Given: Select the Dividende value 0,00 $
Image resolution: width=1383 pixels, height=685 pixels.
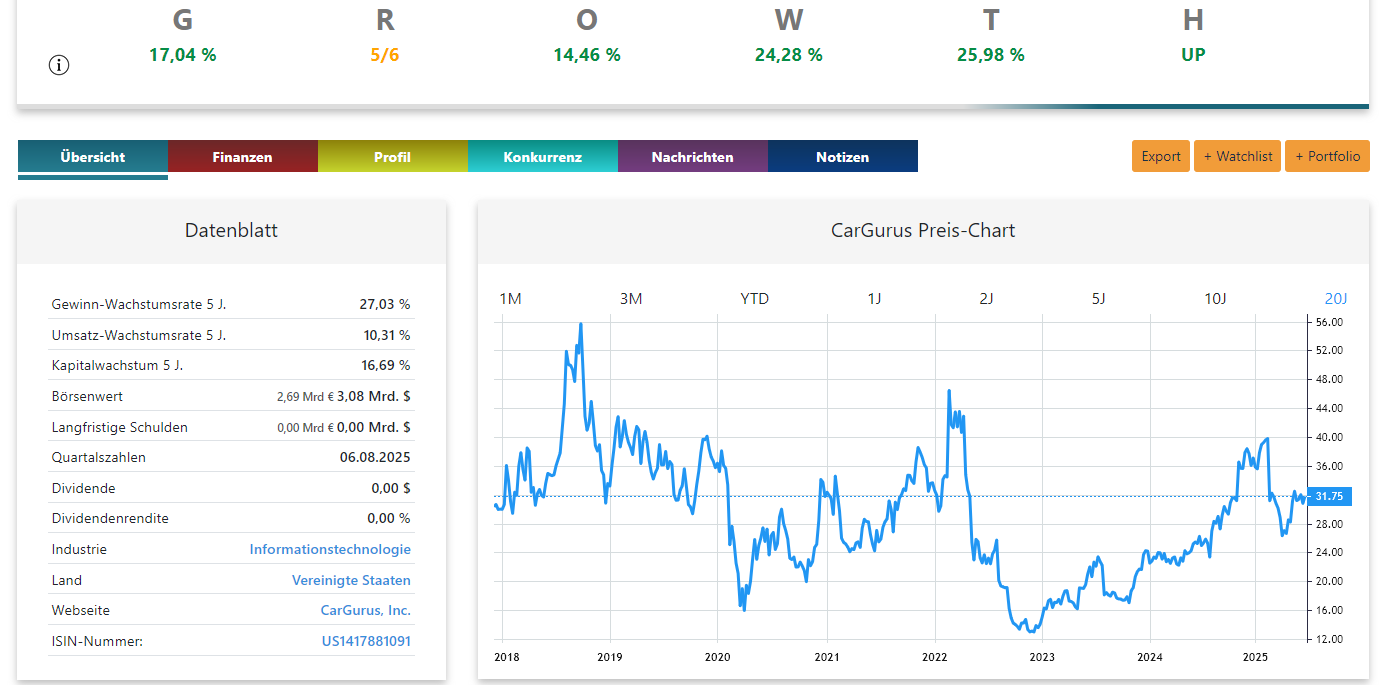Looking at the screenshot, I should coord(390,488).
